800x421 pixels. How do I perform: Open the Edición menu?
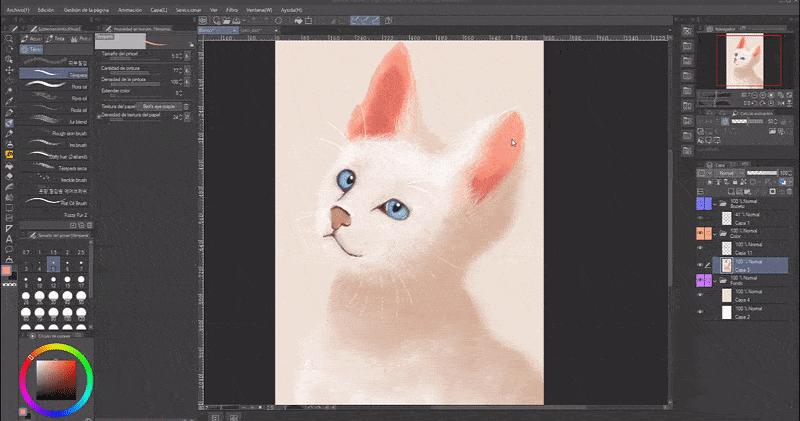(x=45, y=10)
